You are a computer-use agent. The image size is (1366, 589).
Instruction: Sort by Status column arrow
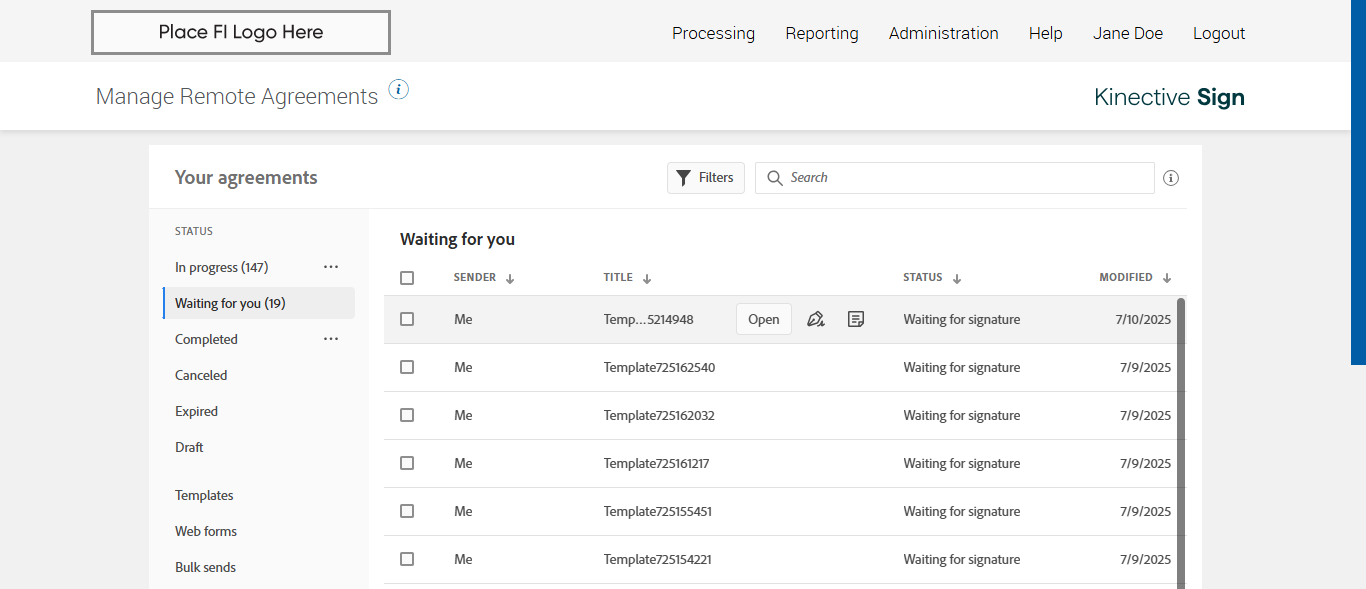click(x=957, y=279)
